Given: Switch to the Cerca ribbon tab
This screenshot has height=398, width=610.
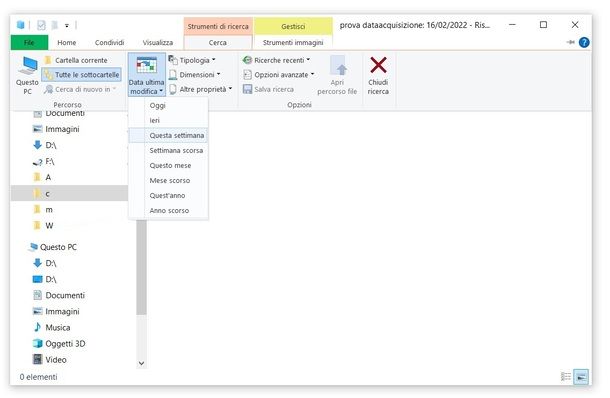Looking at the screenshot, I should [217, 42].
